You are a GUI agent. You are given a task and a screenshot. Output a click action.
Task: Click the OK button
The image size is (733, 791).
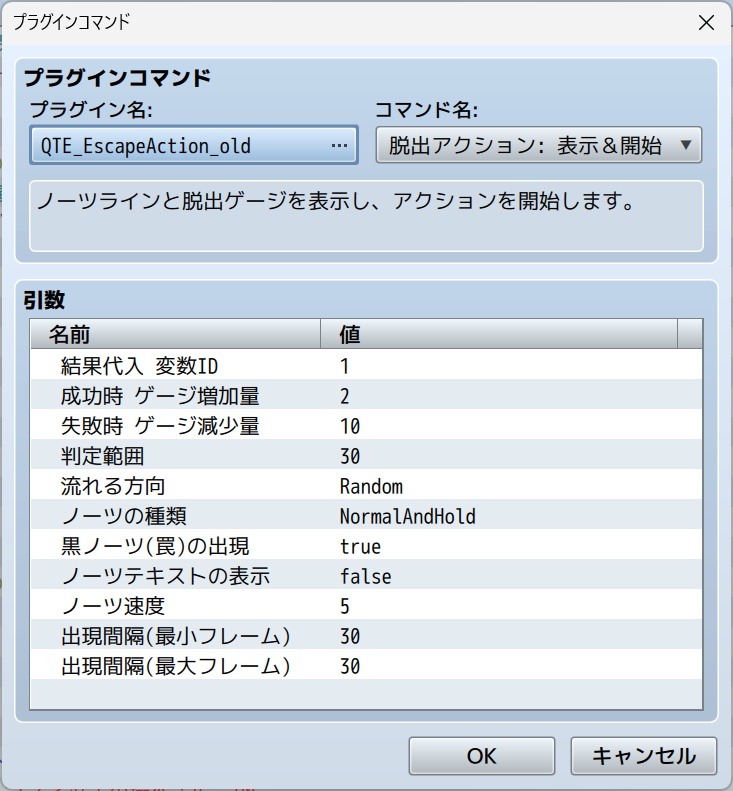tap(482, 756)
